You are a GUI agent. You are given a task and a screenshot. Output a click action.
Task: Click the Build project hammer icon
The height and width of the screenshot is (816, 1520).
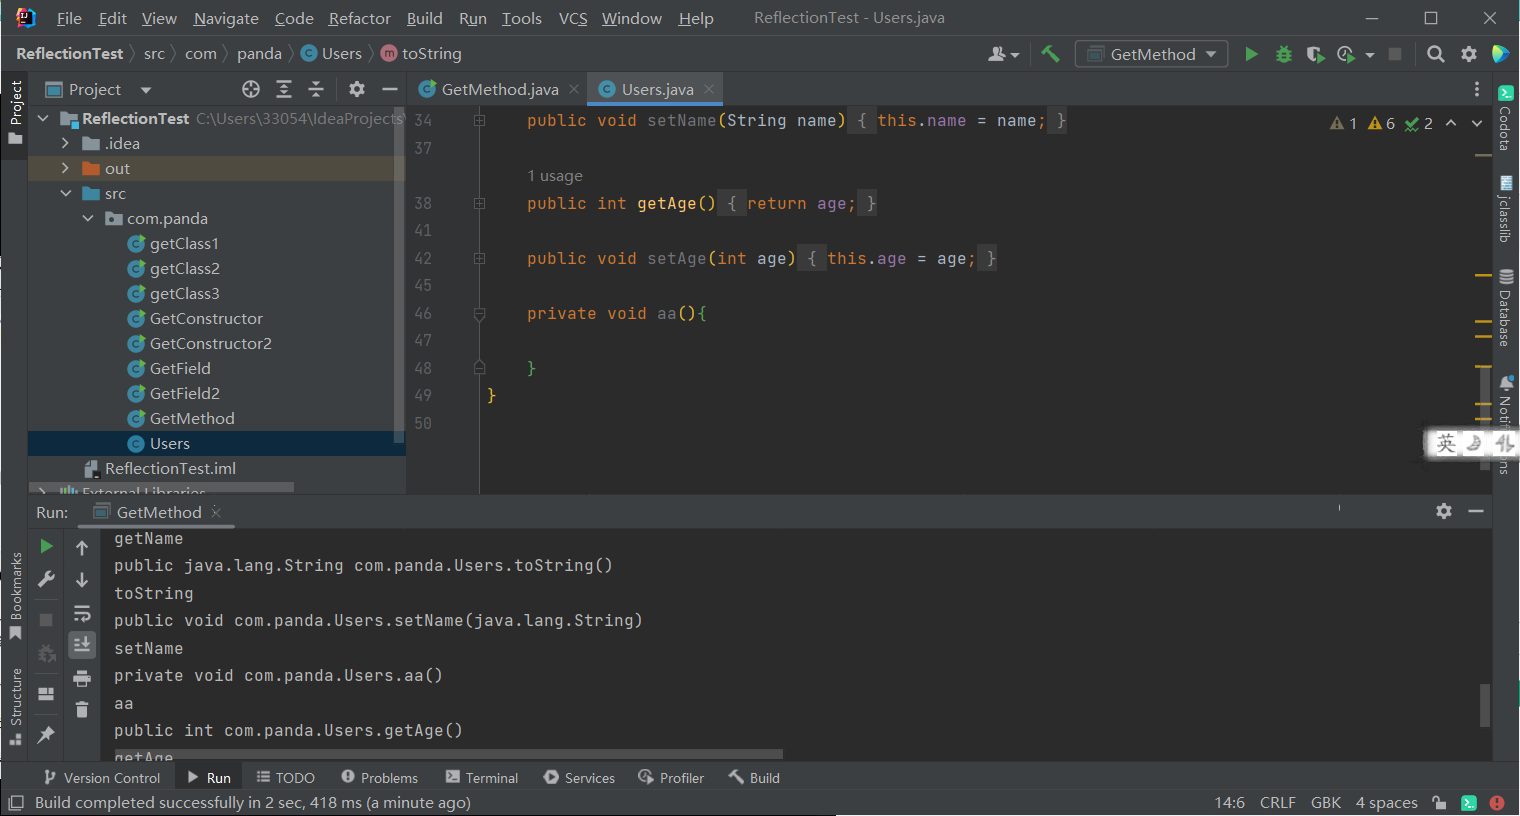click(x=1050, y=54)
